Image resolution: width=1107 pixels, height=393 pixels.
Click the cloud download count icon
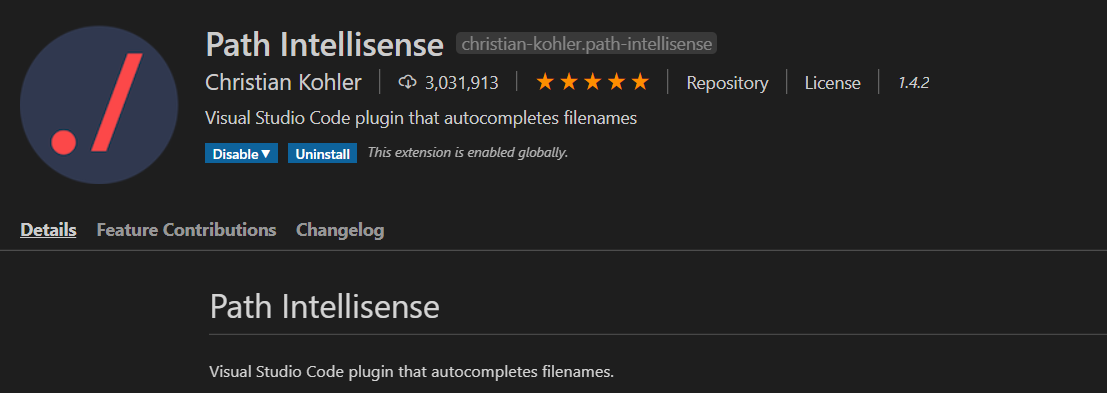click(407, 83)
